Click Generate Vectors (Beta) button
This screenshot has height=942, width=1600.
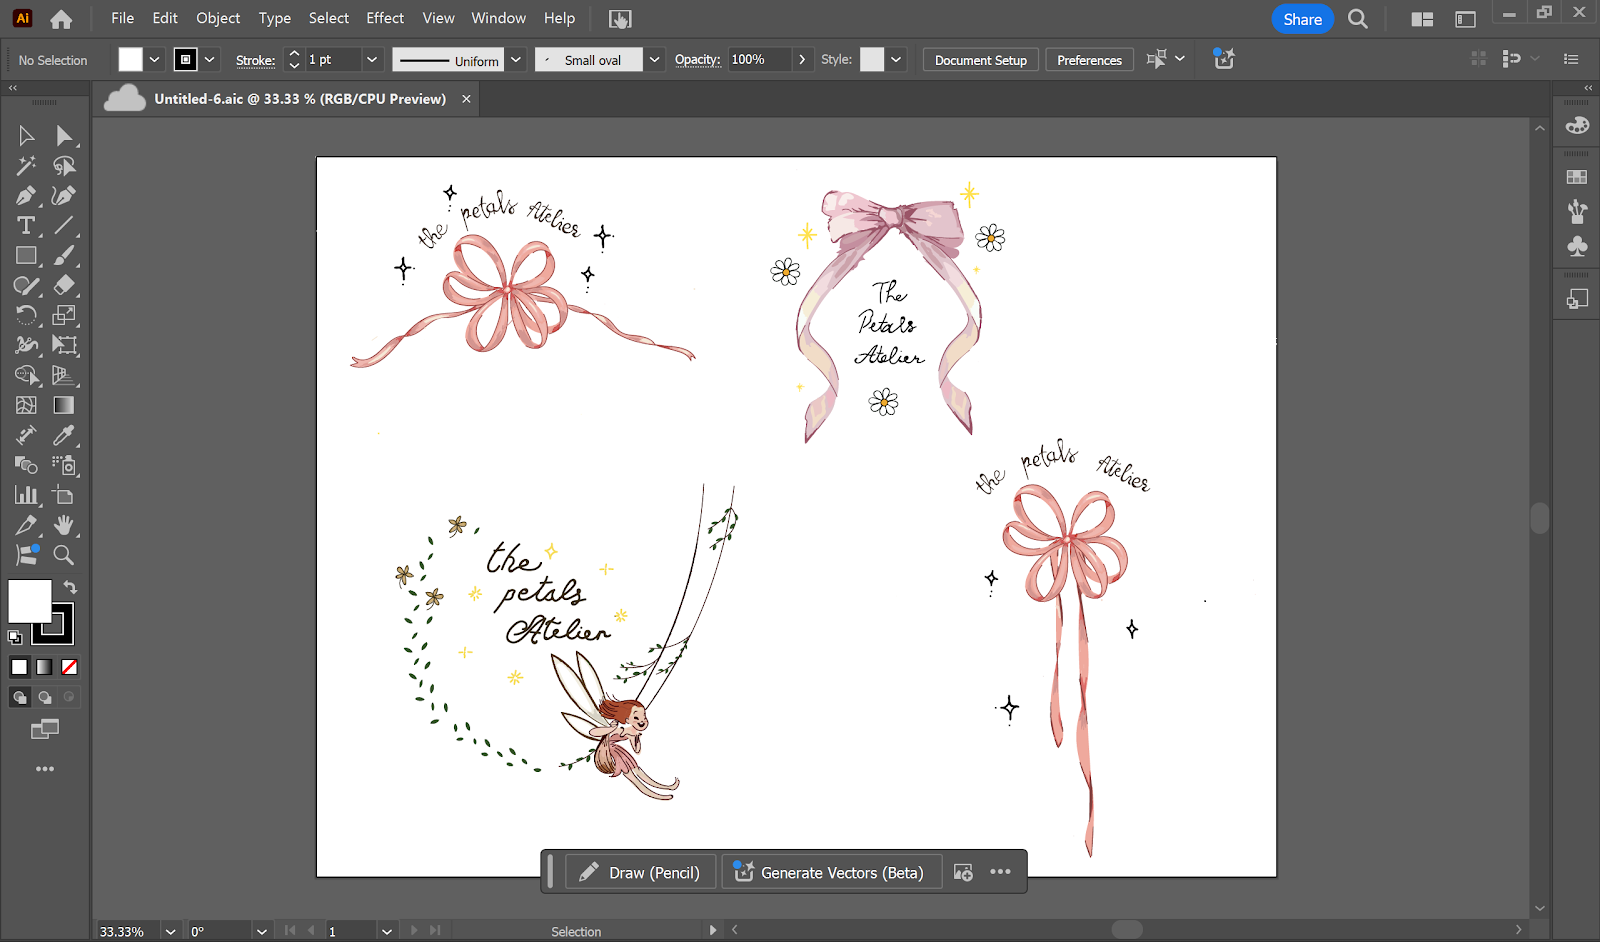click(x=830, y=873)
